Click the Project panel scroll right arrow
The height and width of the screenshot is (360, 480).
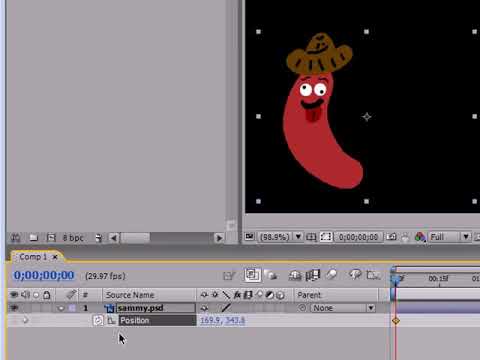219,238
